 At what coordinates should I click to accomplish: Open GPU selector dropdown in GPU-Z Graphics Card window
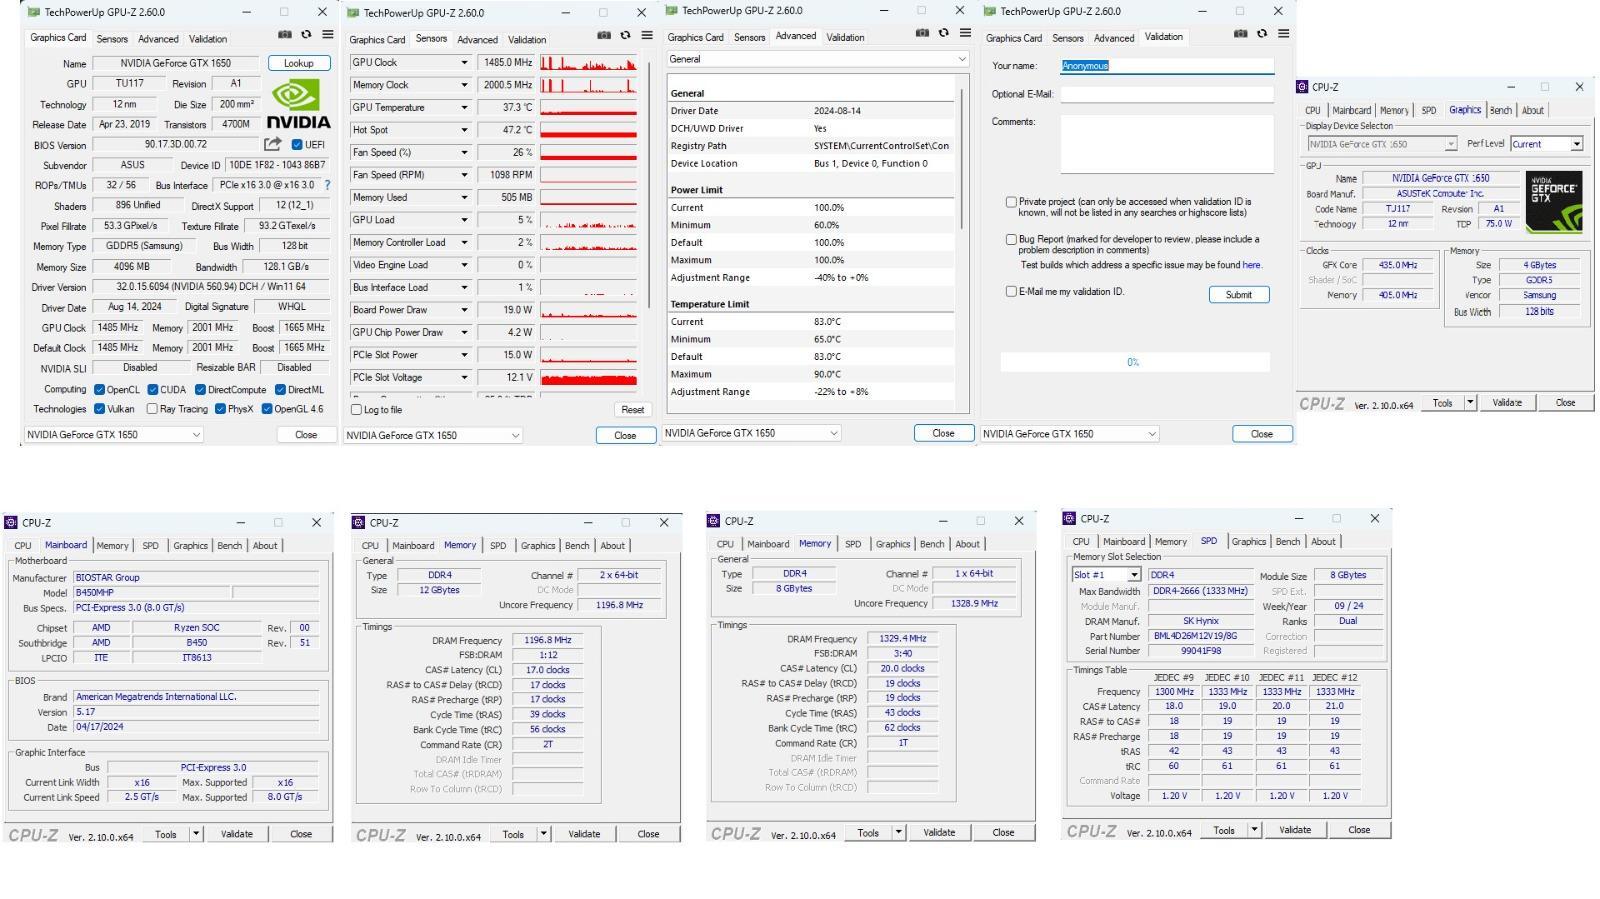113,435
